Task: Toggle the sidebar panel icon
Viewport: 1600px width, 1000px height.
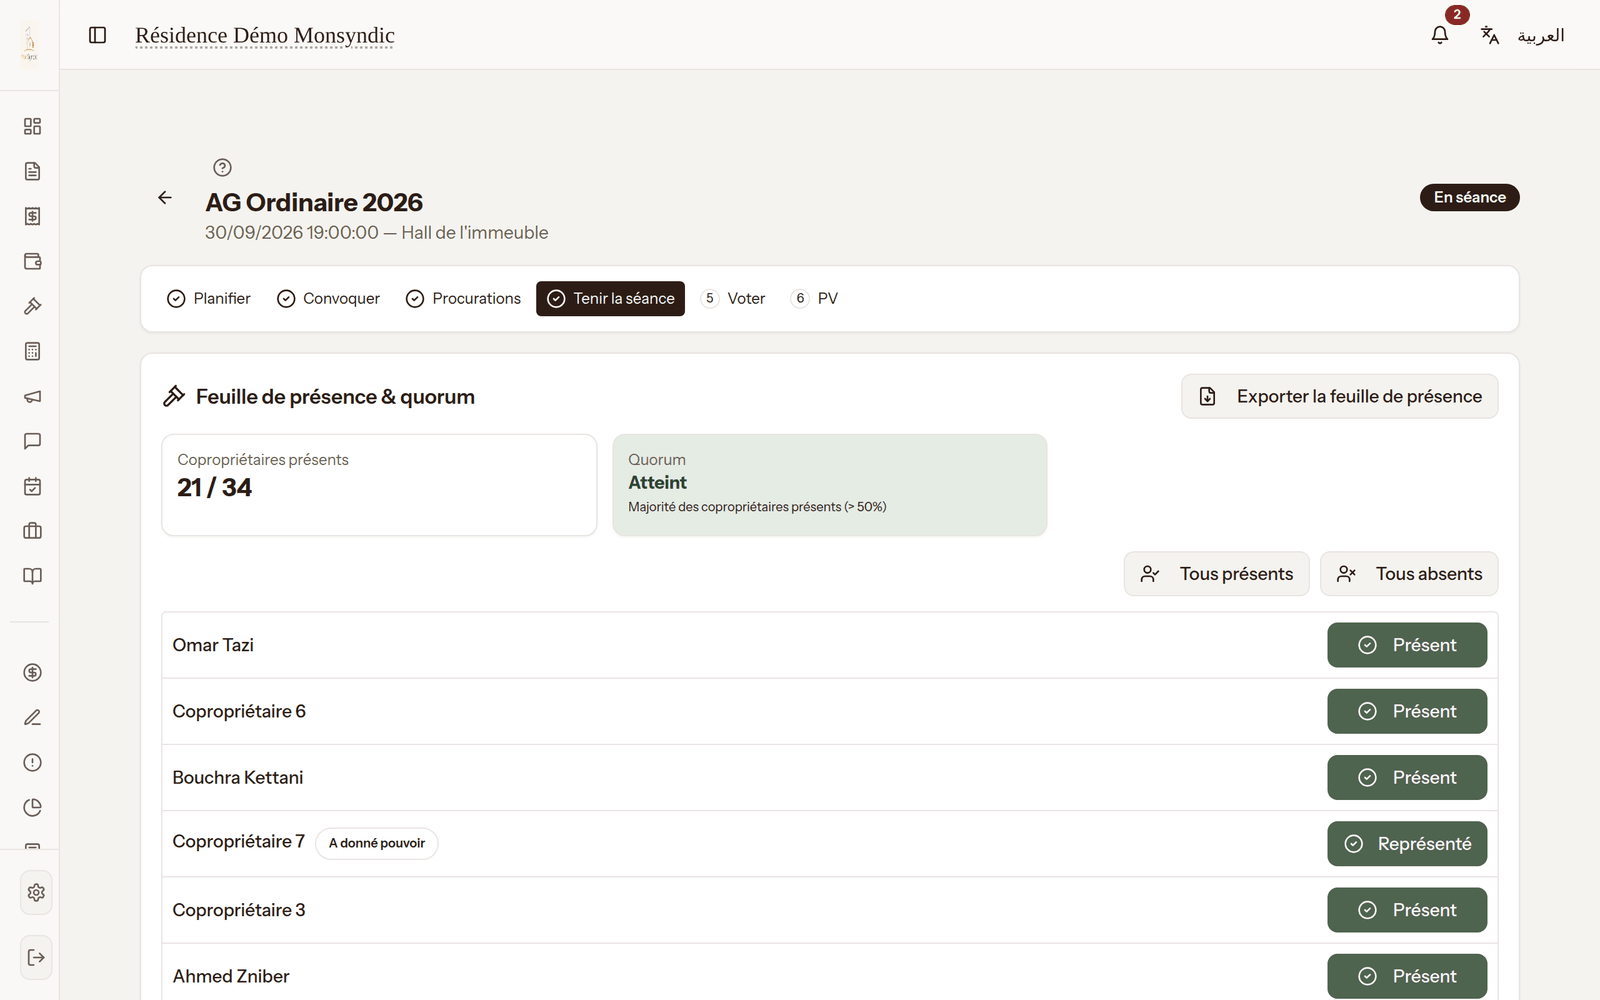Action: [x=97, y=35]
